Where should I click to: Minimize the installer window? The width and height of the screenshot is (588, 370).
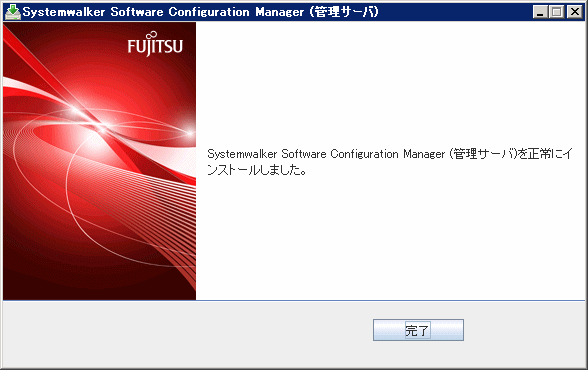(x=540, y=12)
